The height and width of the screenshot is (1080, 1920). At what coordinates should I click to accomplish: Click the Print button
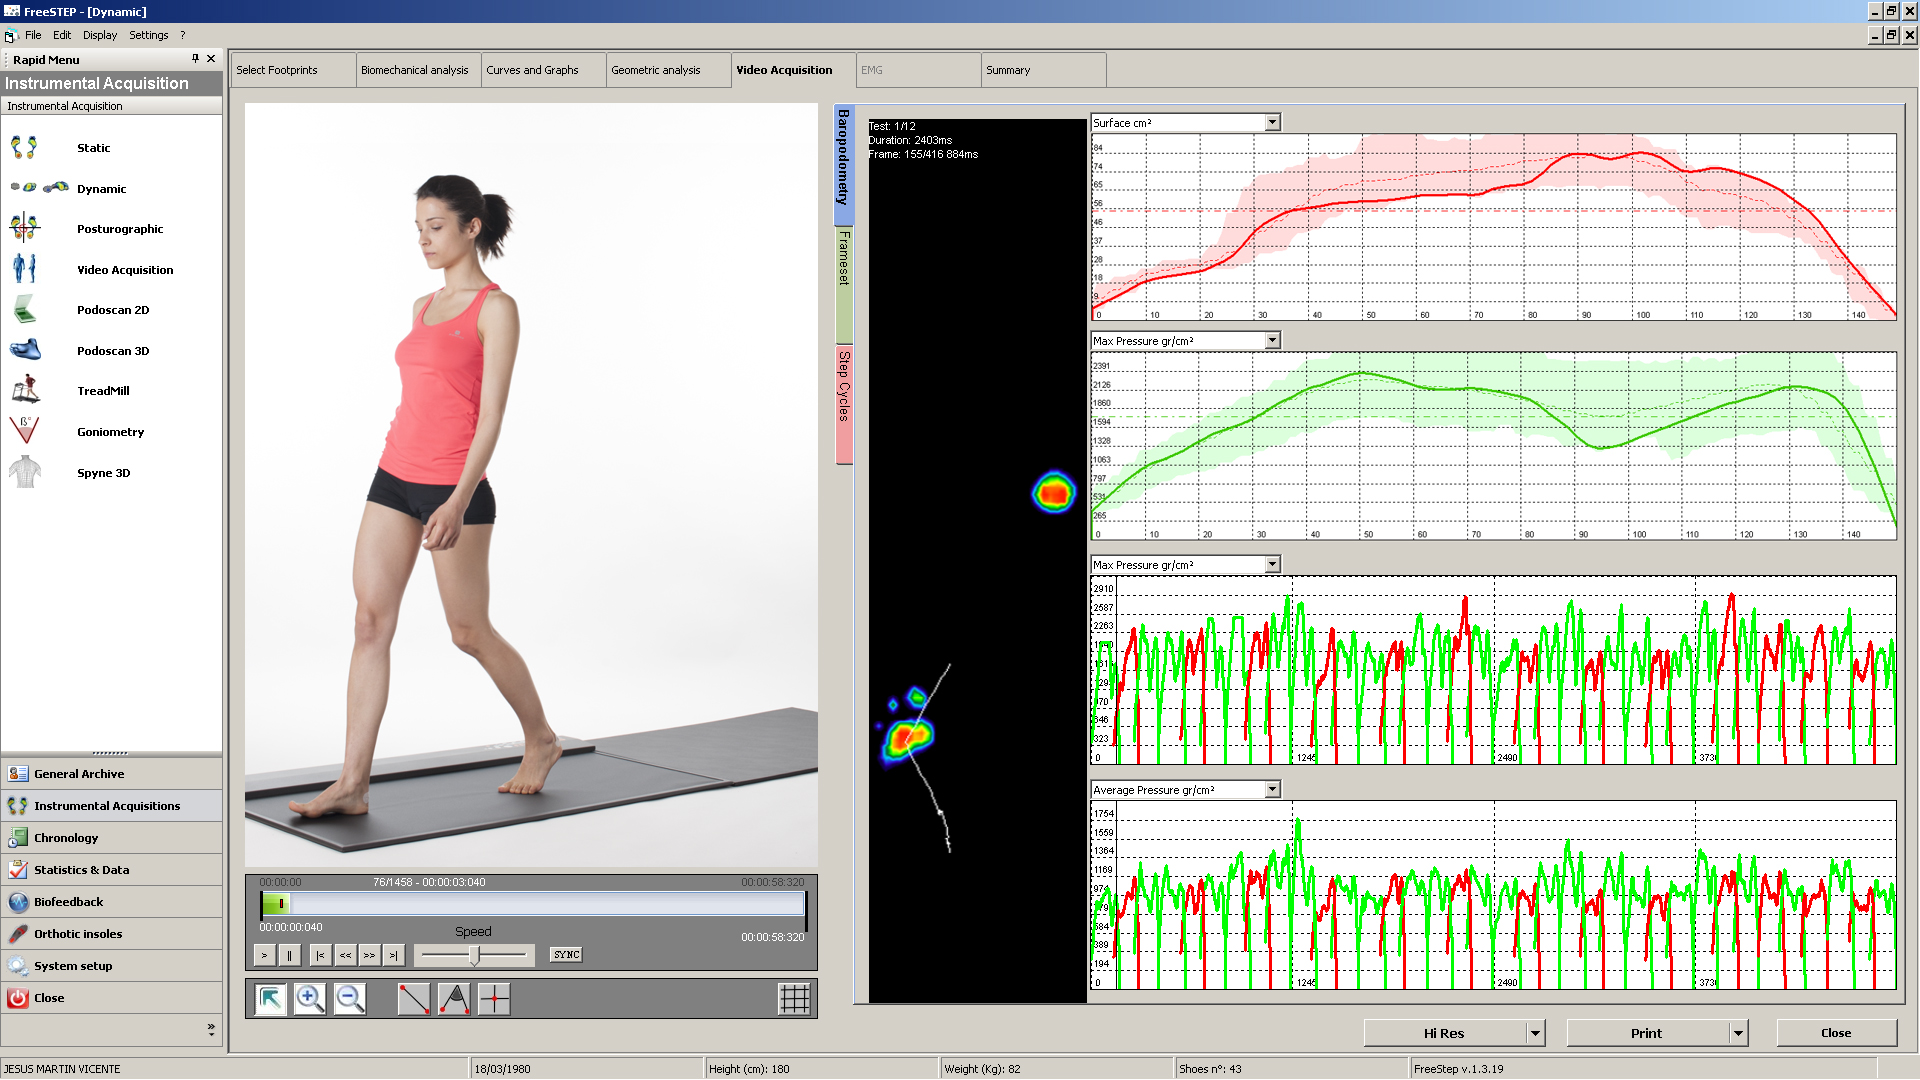[1645, 1033]
